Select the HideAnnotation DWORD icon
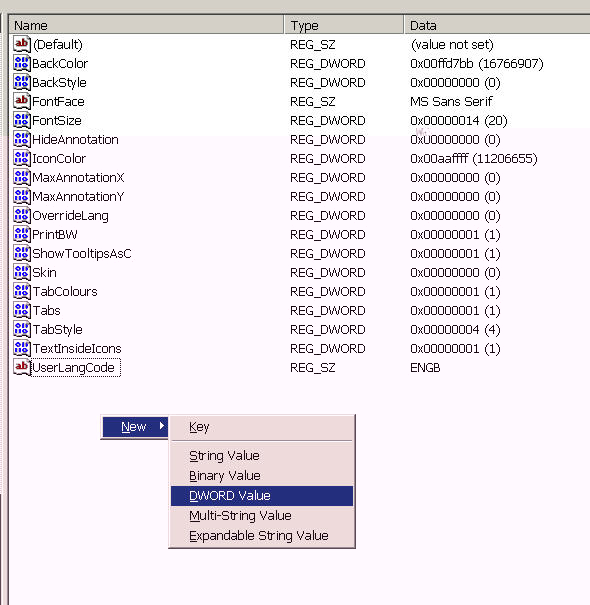Image resolution: width=590 pixels, height=605 pixels. pos(22,139)
